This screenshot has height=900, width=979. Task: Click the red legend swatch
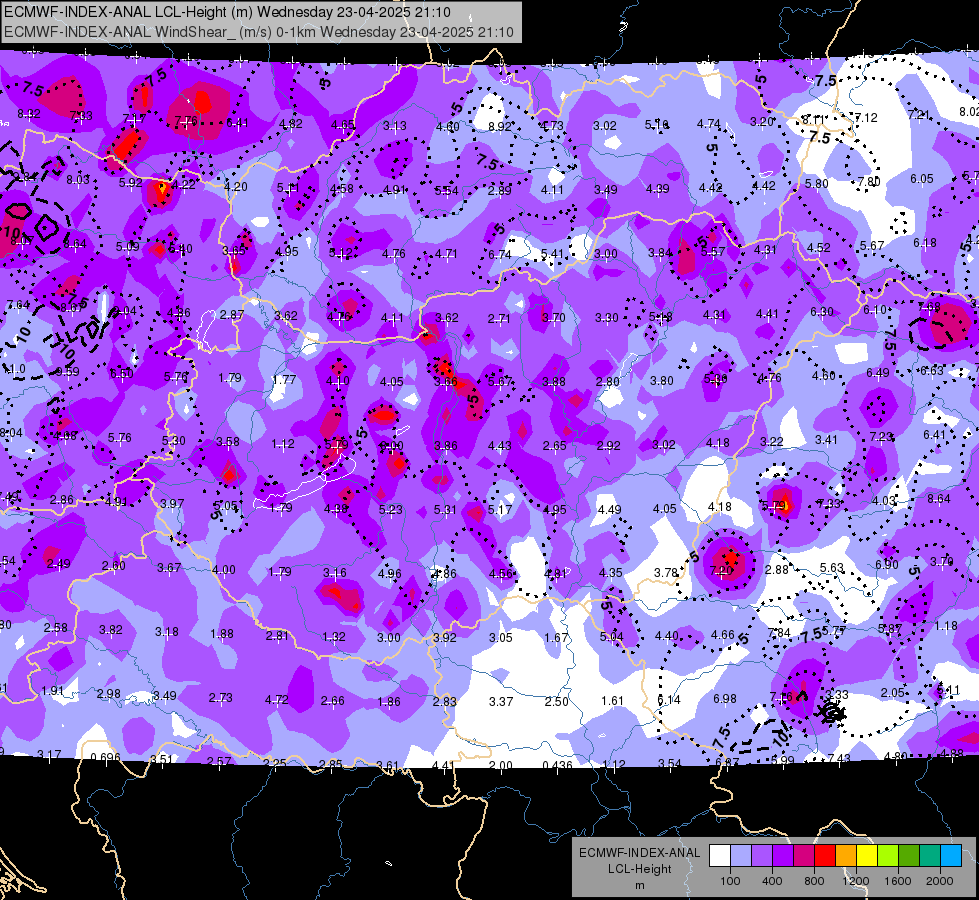coord(825,856)
